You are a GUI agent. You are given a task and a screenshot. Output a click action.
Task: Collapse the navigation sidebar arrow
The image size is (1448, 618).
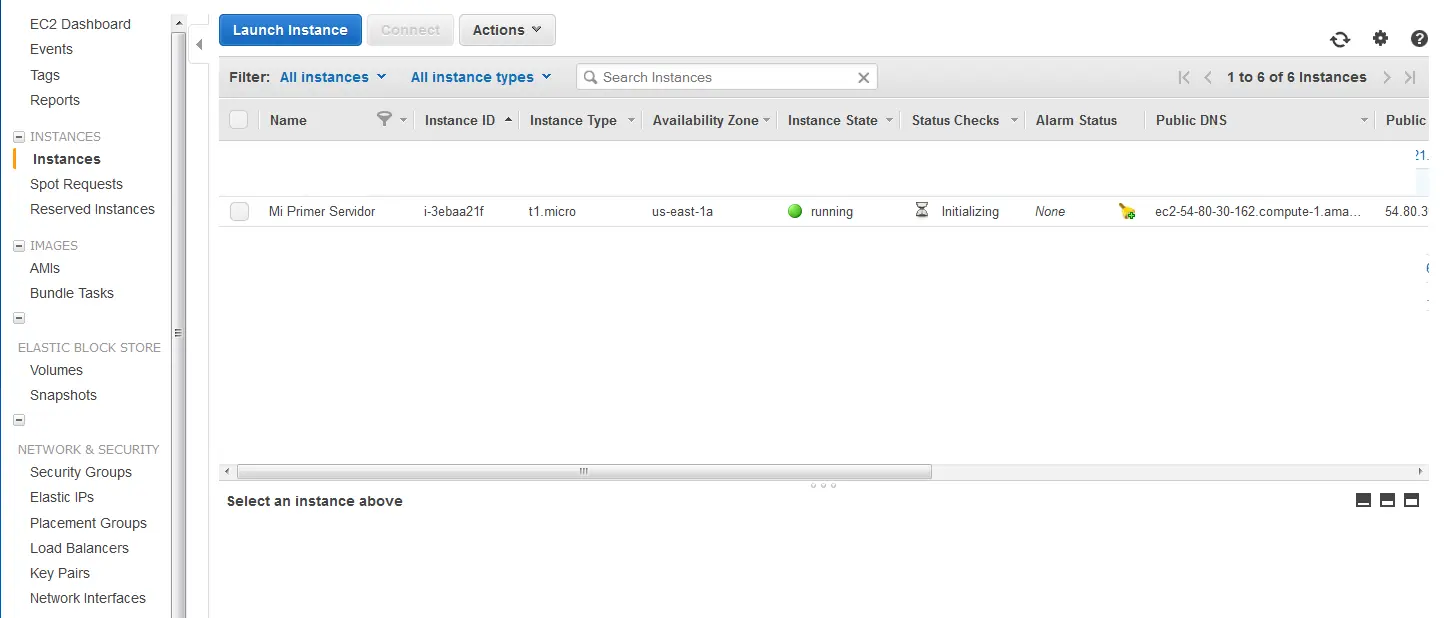pyautogui.click(x=199, y=44)
